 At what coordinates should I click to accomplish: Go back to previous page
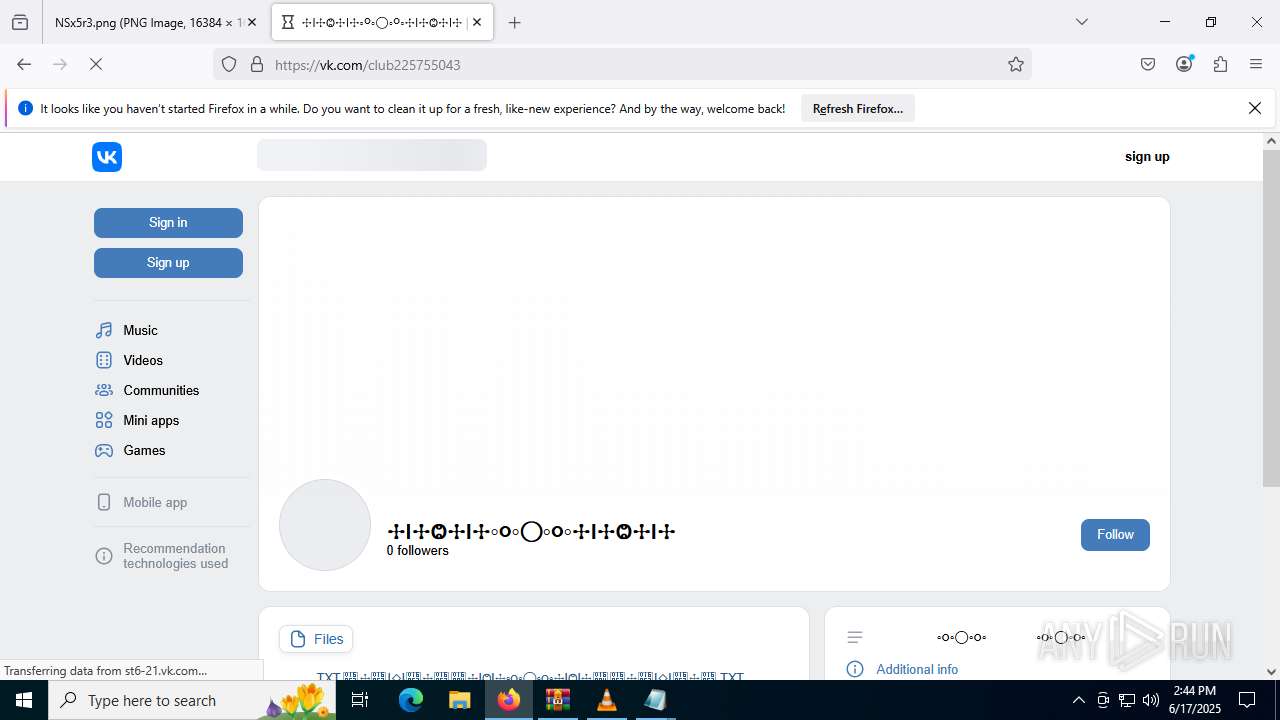[x=24, y=64]
